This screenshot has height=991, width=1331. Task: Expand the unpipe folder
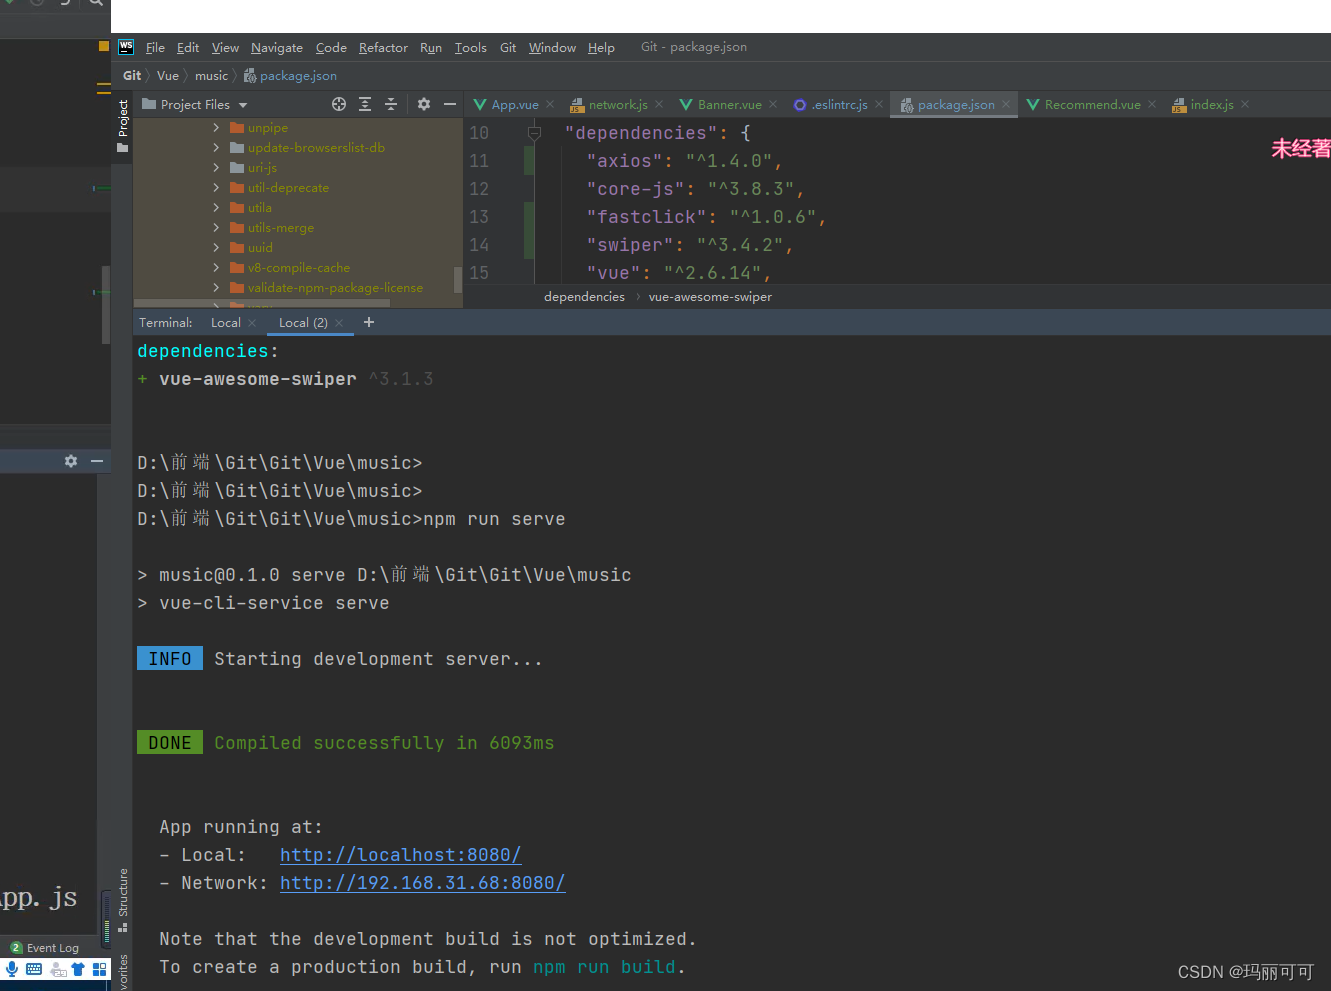point(216,127)
